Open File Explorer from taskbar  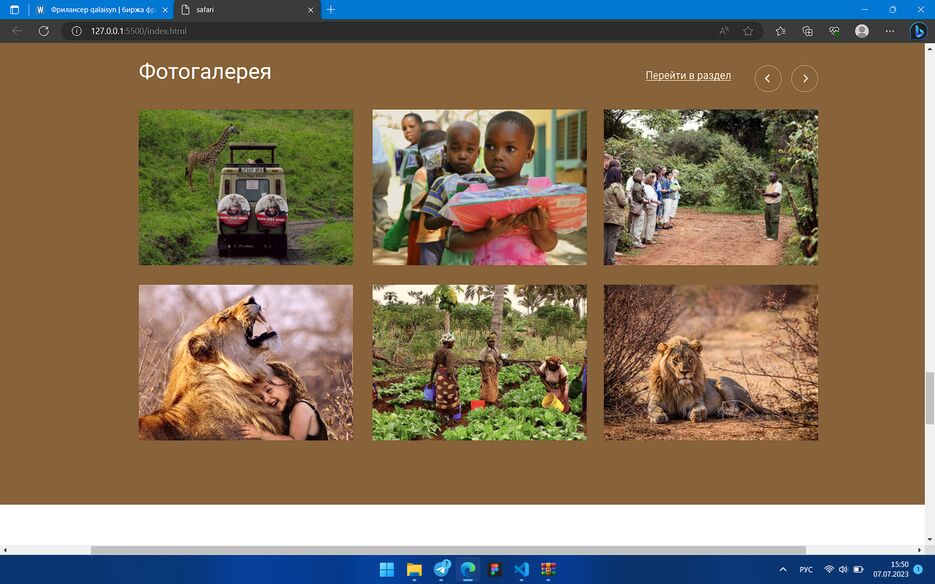(414, 569)
